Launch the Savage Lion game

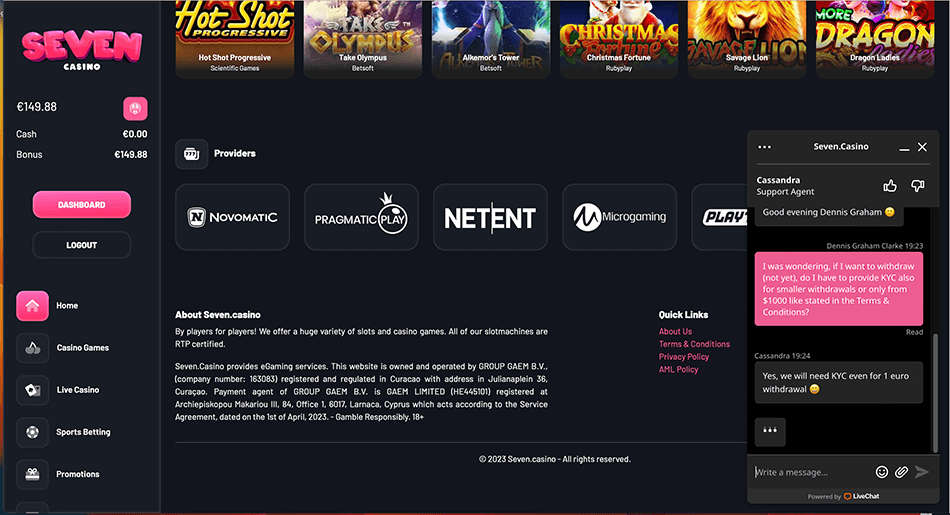click(747, 39)
